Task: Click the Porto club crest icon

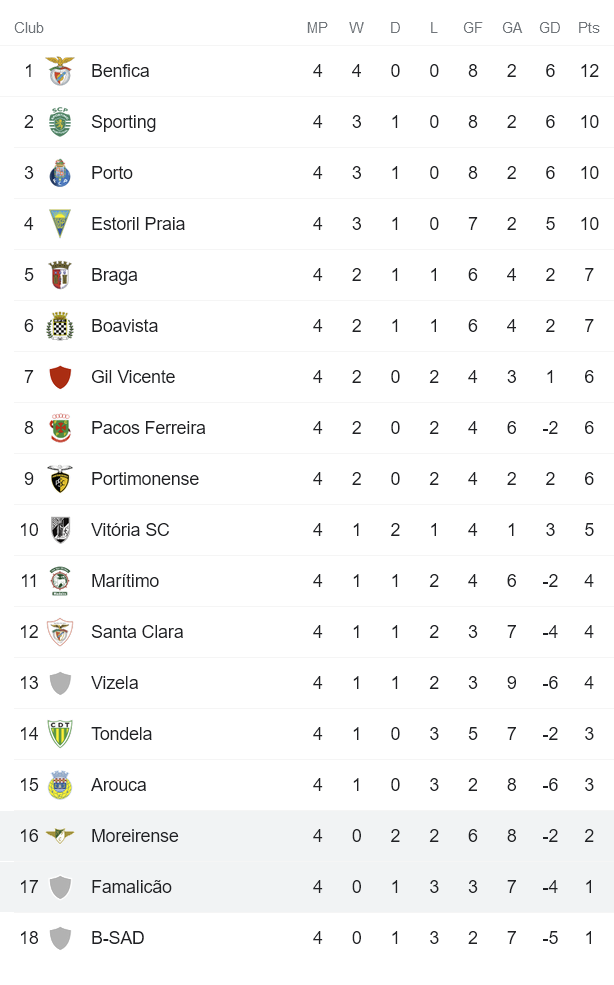Action: coord(60,173)
